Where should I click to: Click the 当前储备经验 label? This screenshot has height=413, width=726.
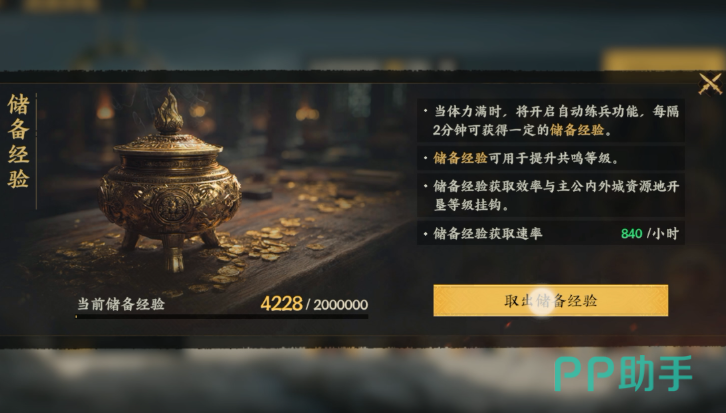click(121, 304)
